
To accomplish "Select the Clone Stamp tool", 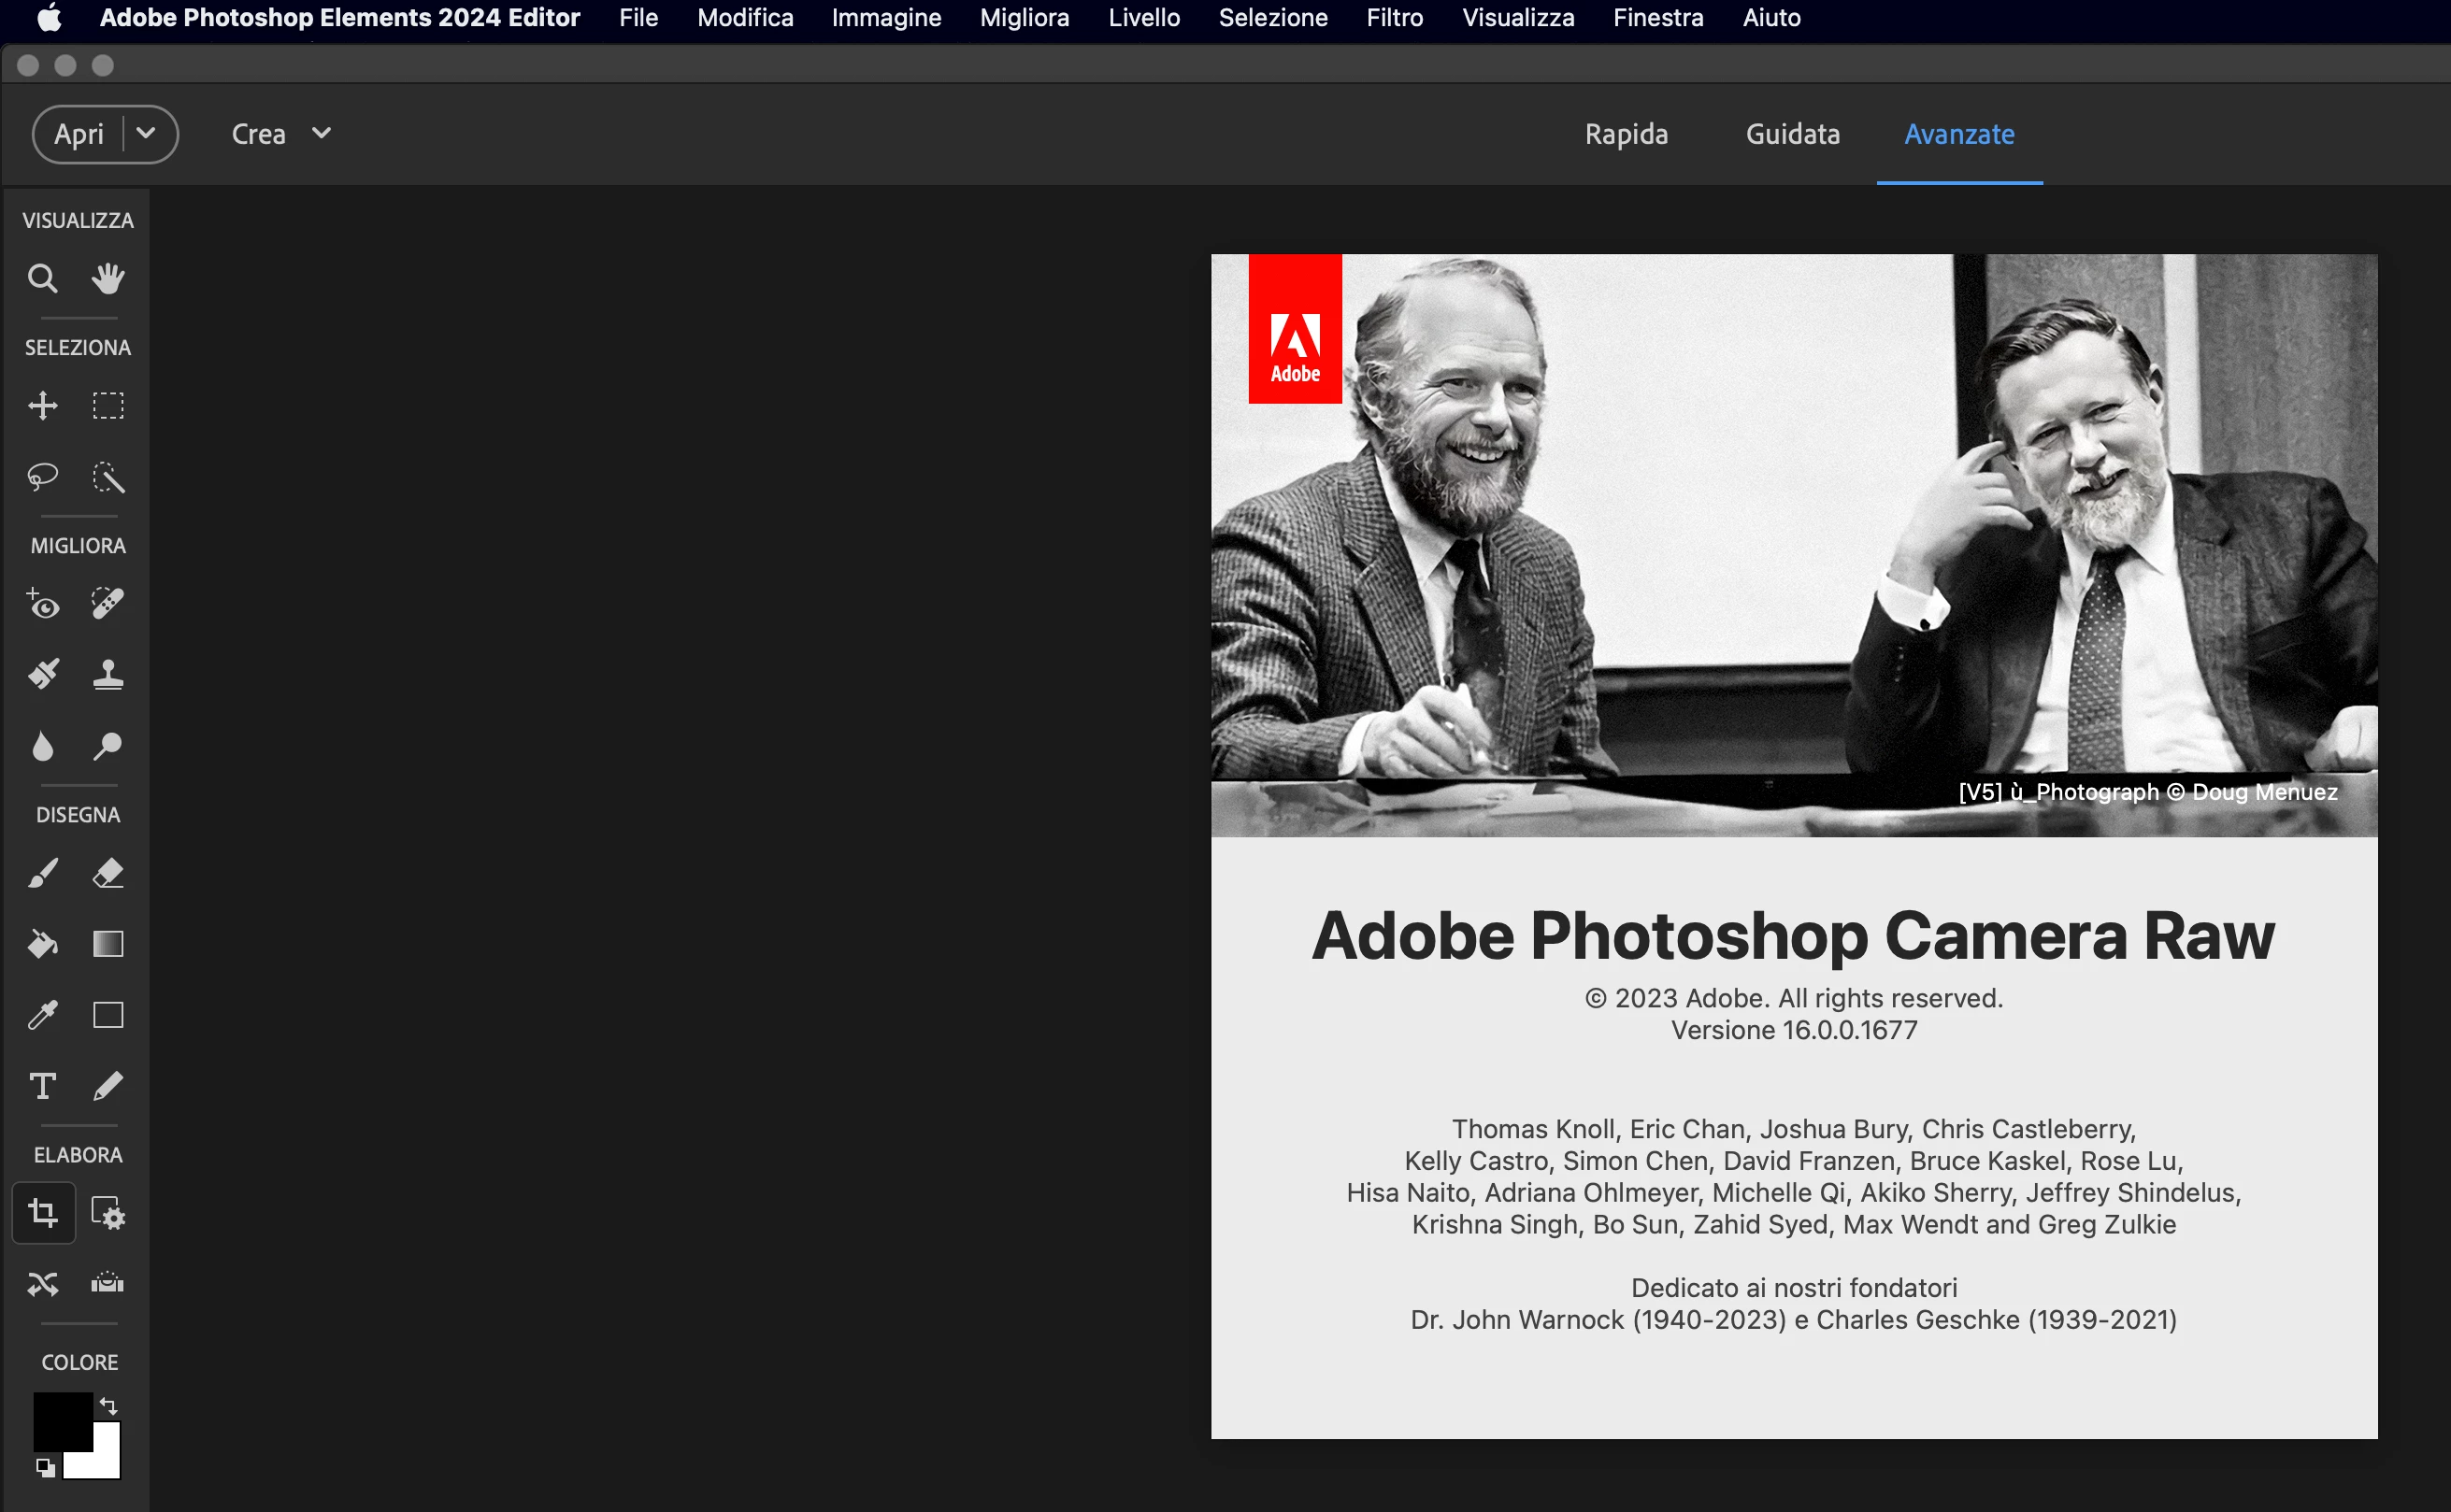I will coord(108,675).
